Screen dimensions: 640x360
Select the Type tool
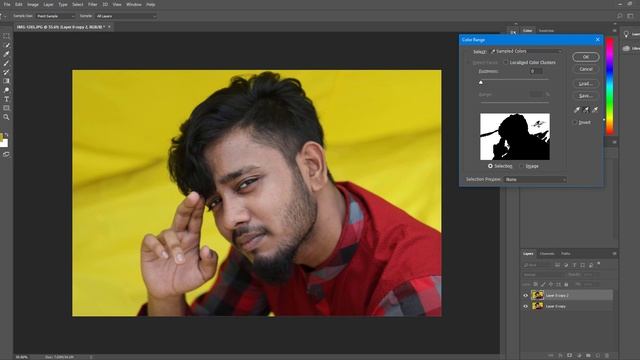tap(6, 99)
